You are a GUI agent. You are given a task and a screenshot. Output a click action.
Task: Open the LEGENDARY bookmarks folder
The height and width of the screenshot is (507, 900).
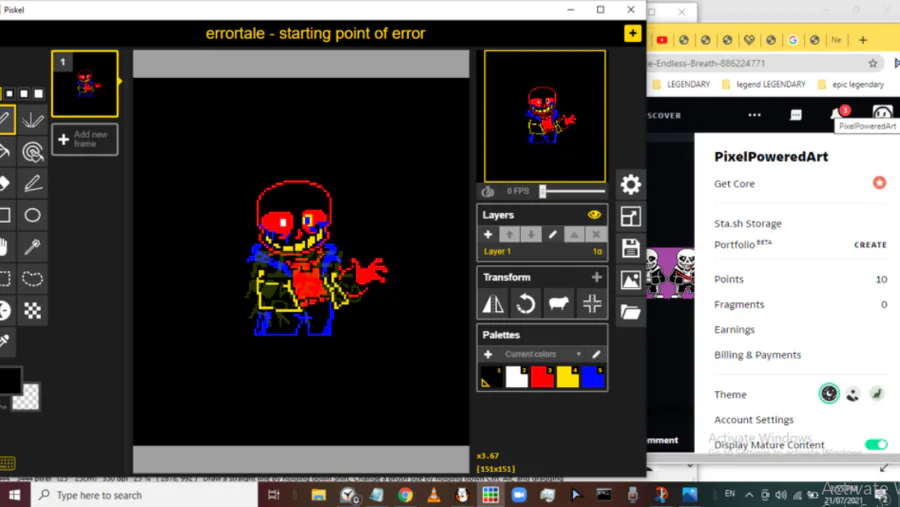681,84
